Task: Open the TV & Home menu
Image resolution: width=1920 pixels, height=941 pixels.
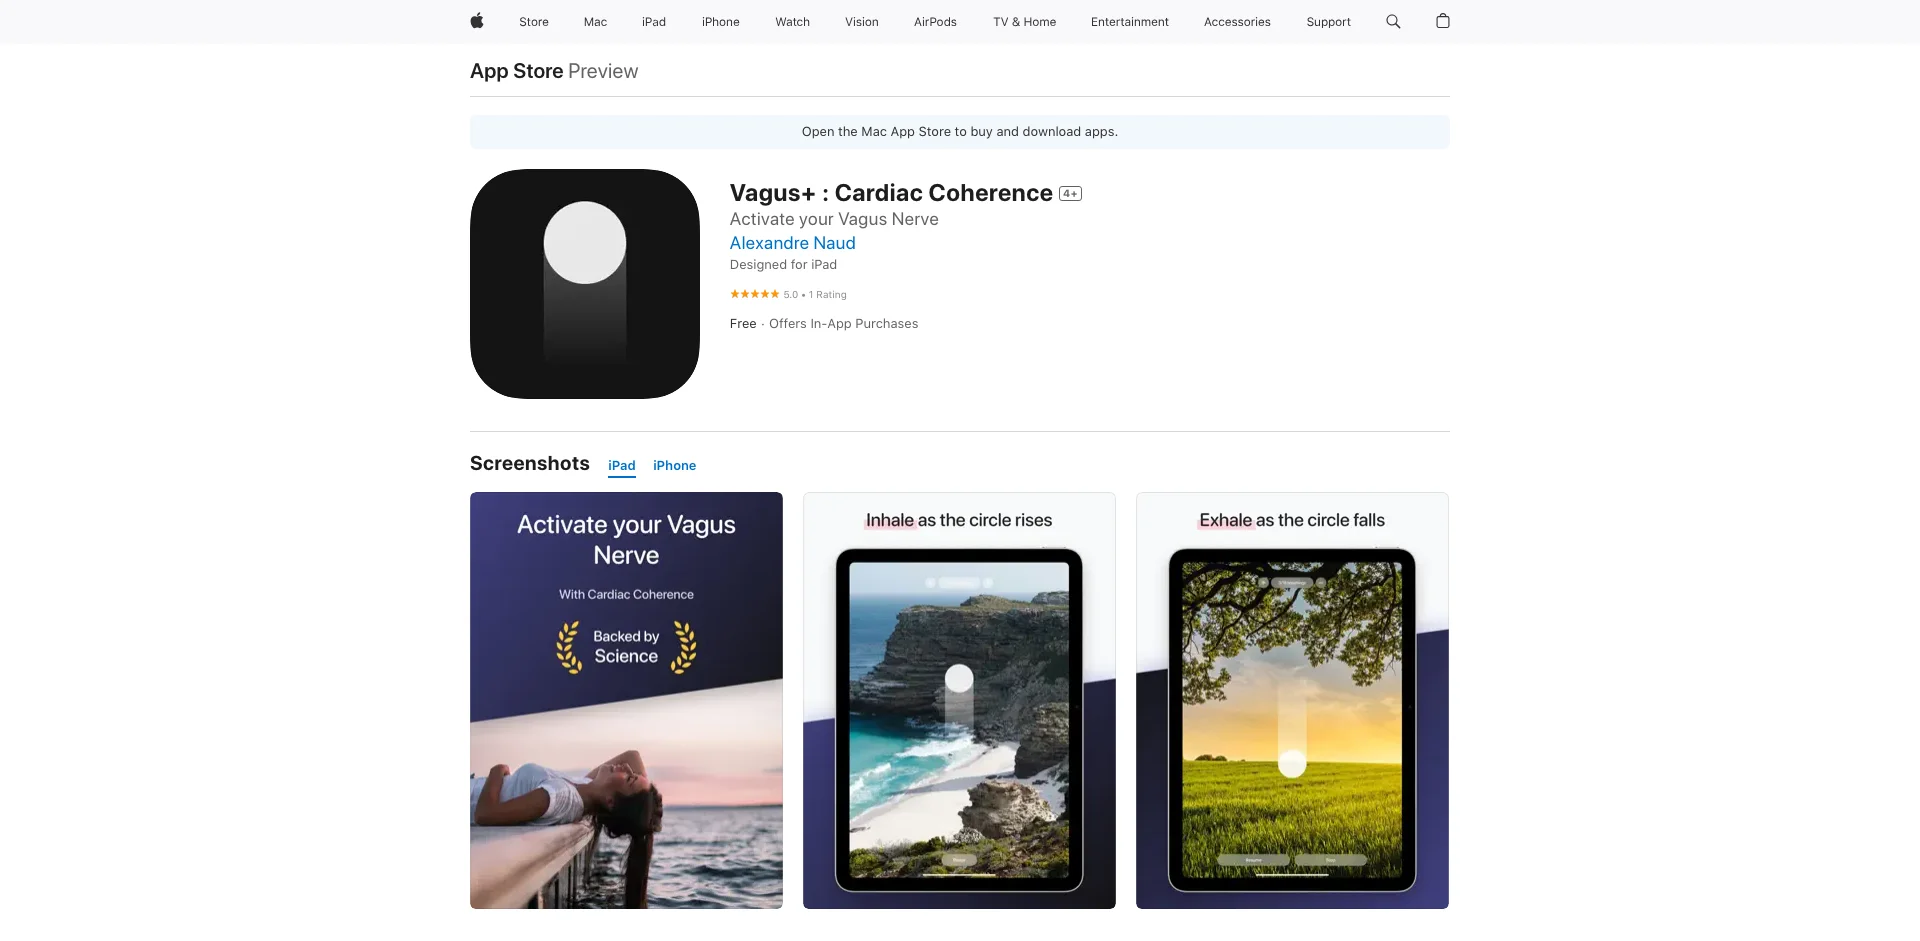Action: (x=1024, y=22)
